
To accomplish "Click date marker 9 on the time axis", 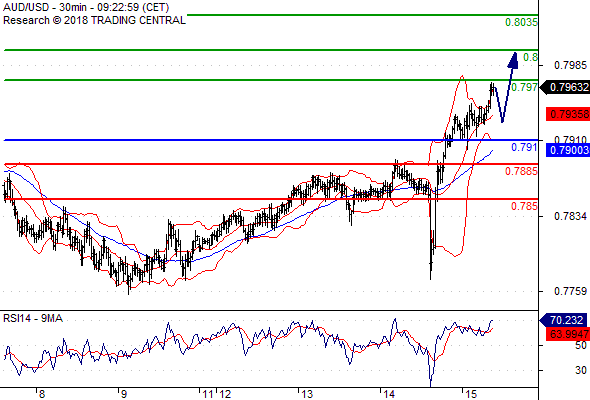I will coord(124,394).
